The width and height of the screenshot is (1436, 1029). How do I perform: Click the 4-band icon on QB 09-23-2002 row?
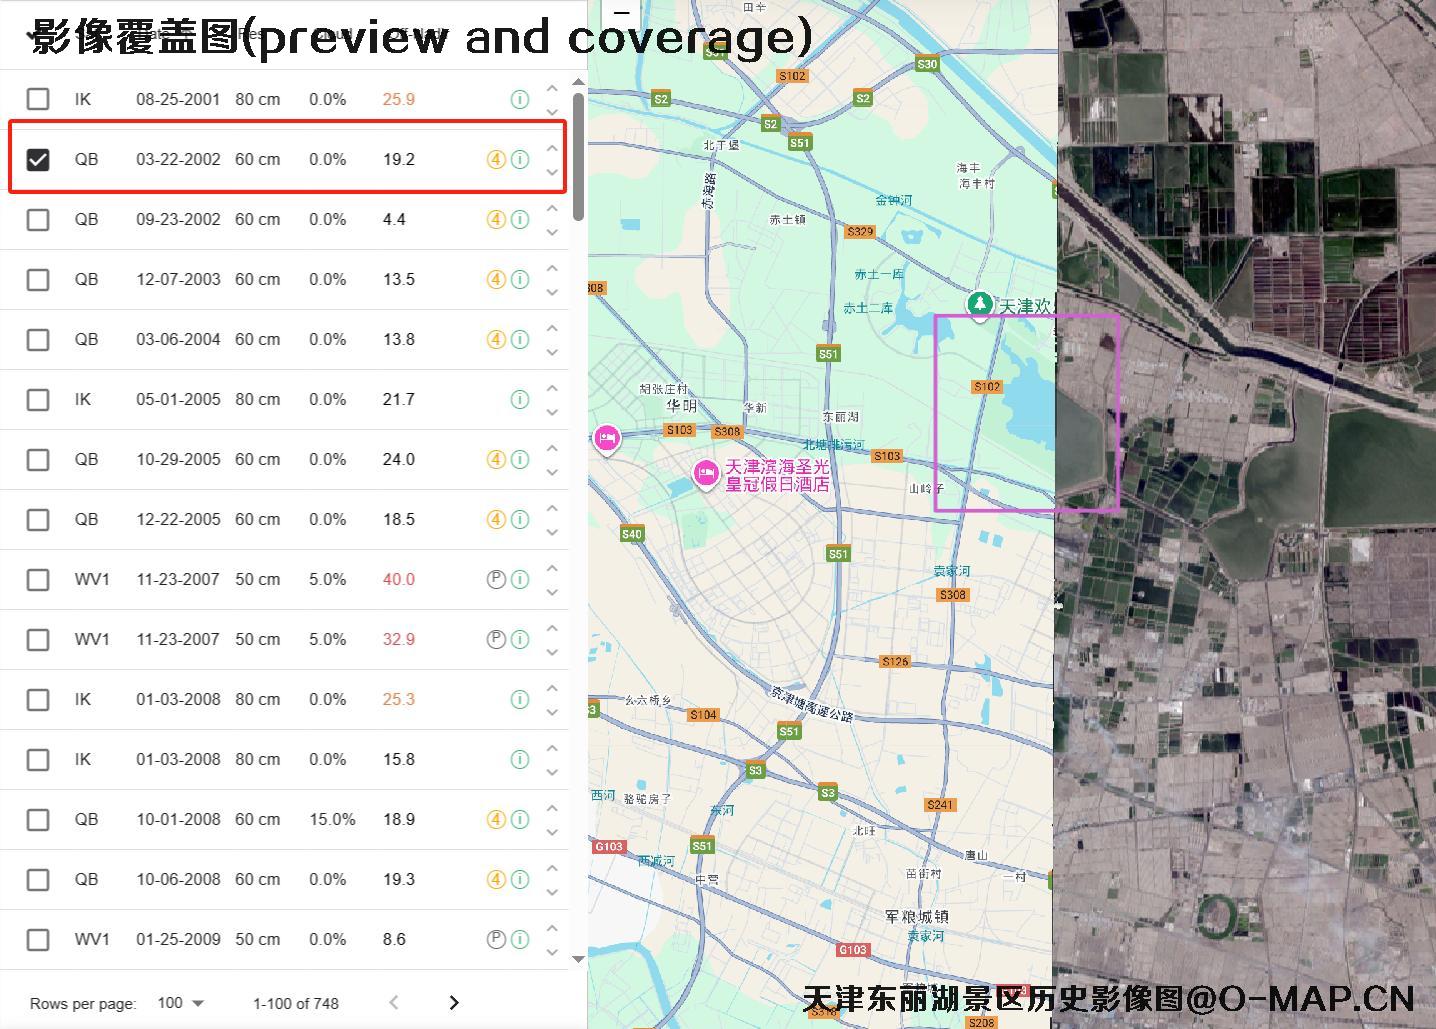click(496, 219)
